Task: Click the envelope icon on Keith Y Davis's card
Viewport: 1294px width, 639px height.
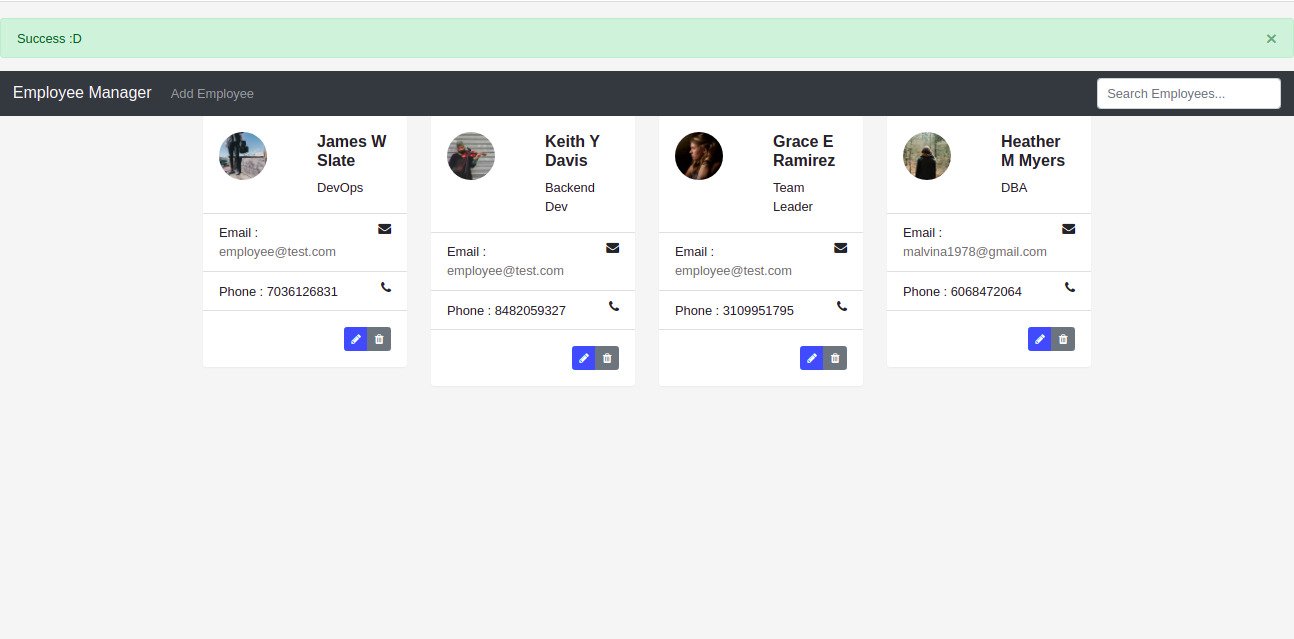Action: pyautogui.click(x=613, y=248)
